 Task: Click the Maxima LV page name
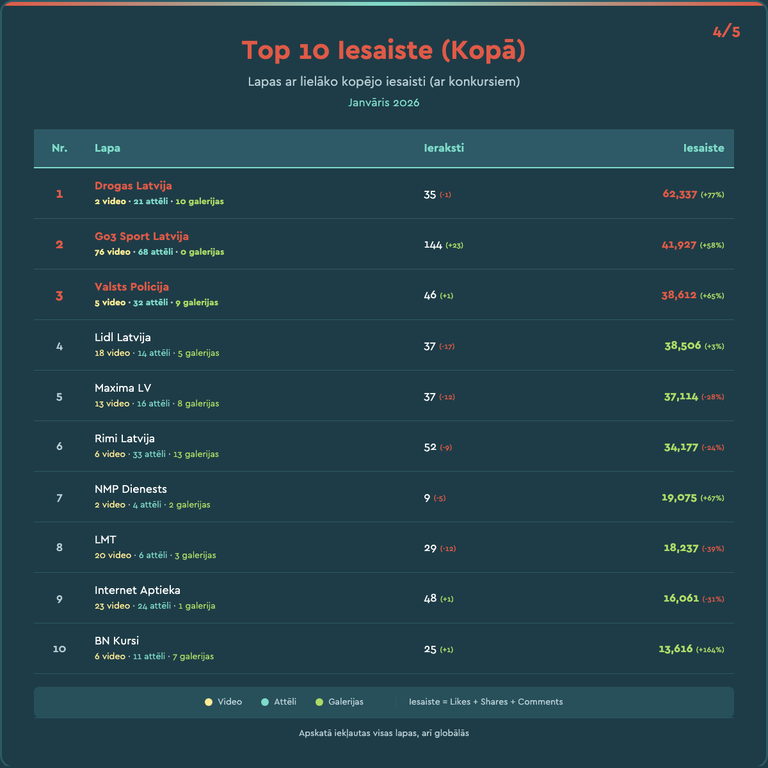click(x=122, y=388)
